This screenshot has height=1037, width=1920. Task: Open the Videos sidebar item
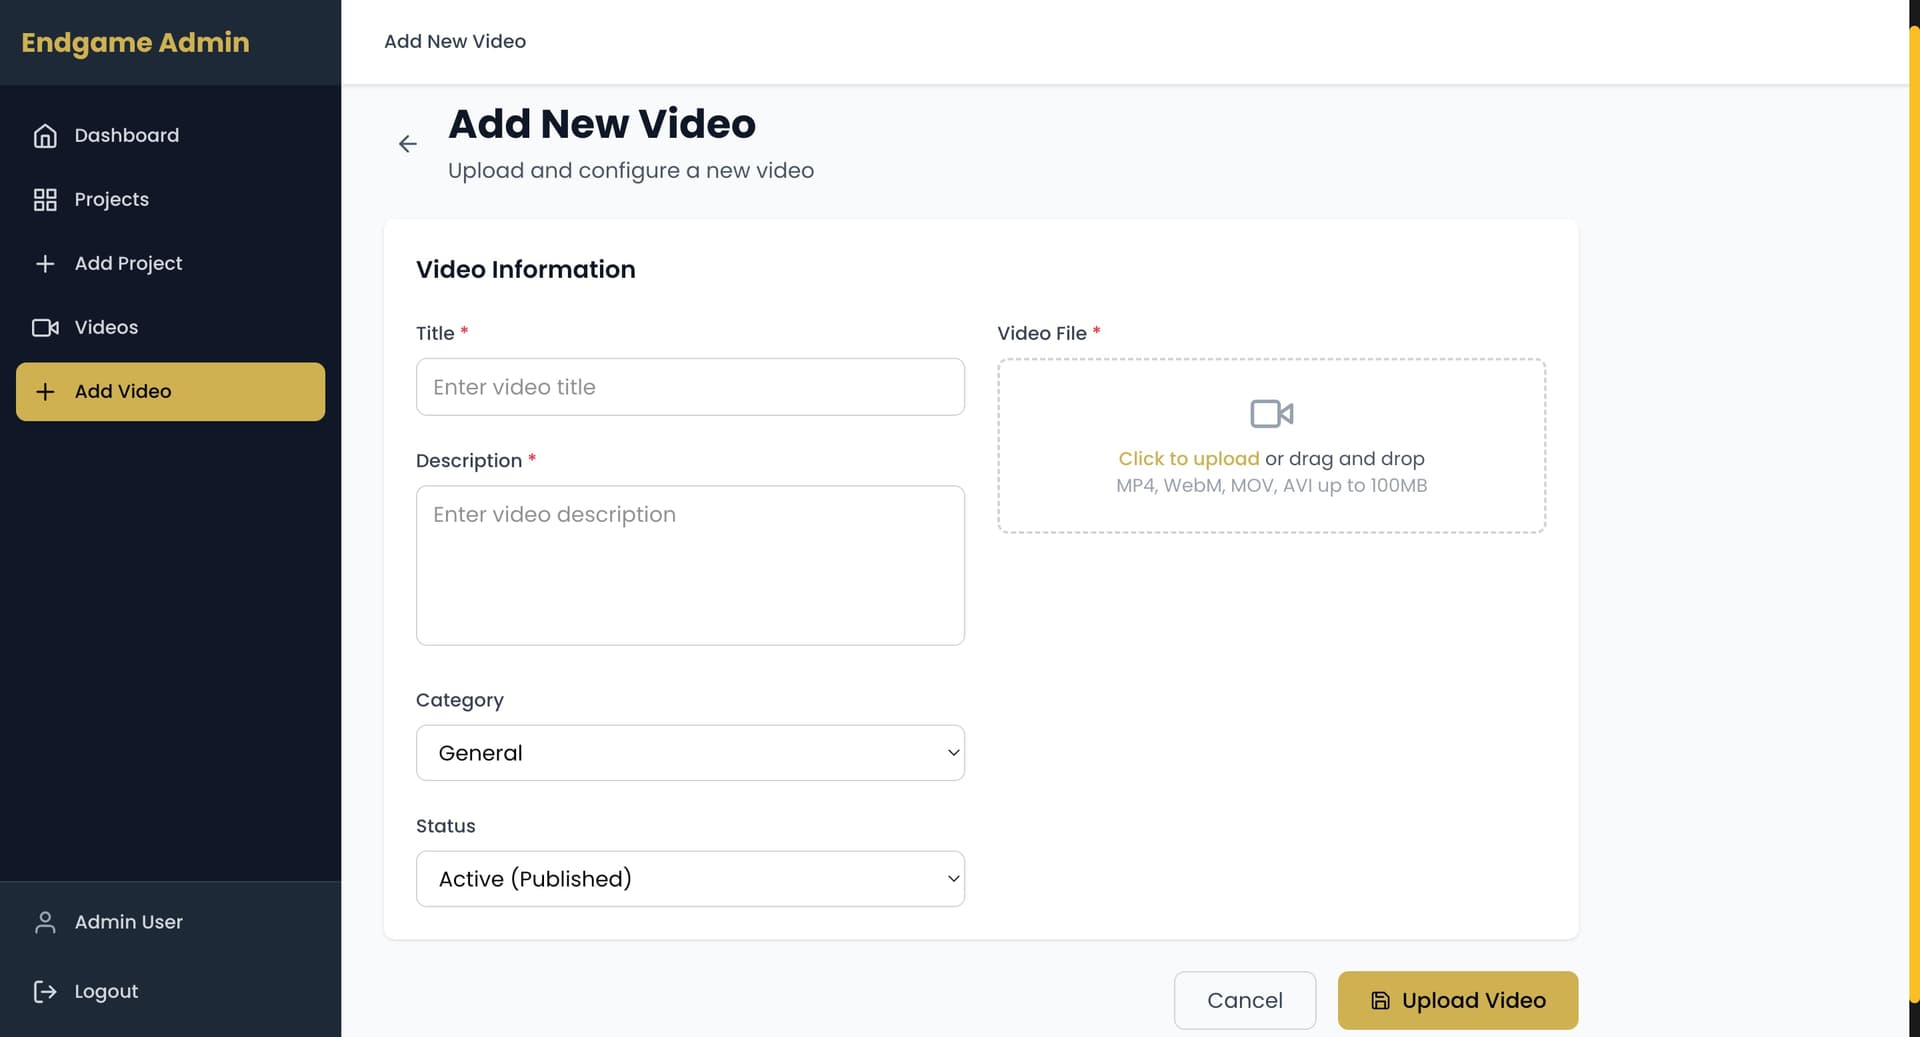pos(106,328)
